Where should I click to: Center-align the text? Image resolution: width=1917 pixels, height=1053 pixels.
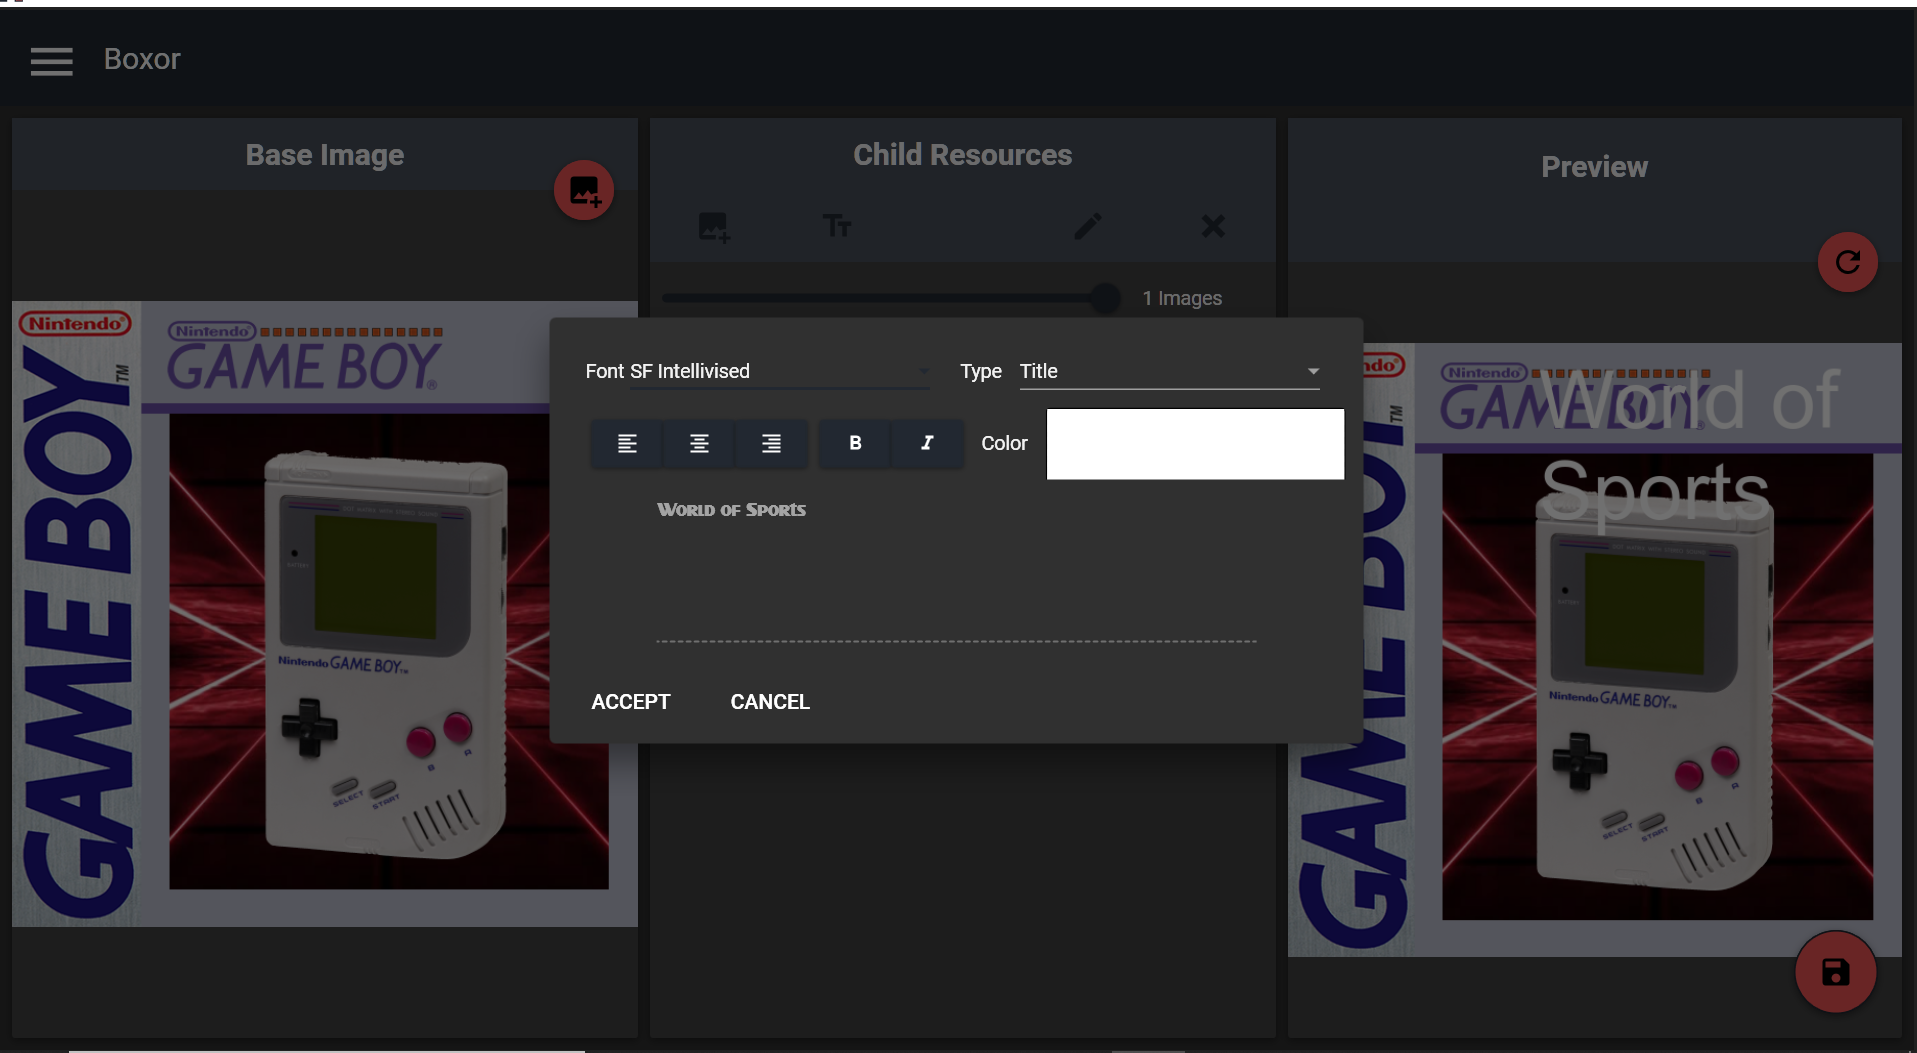pos(699,443)
